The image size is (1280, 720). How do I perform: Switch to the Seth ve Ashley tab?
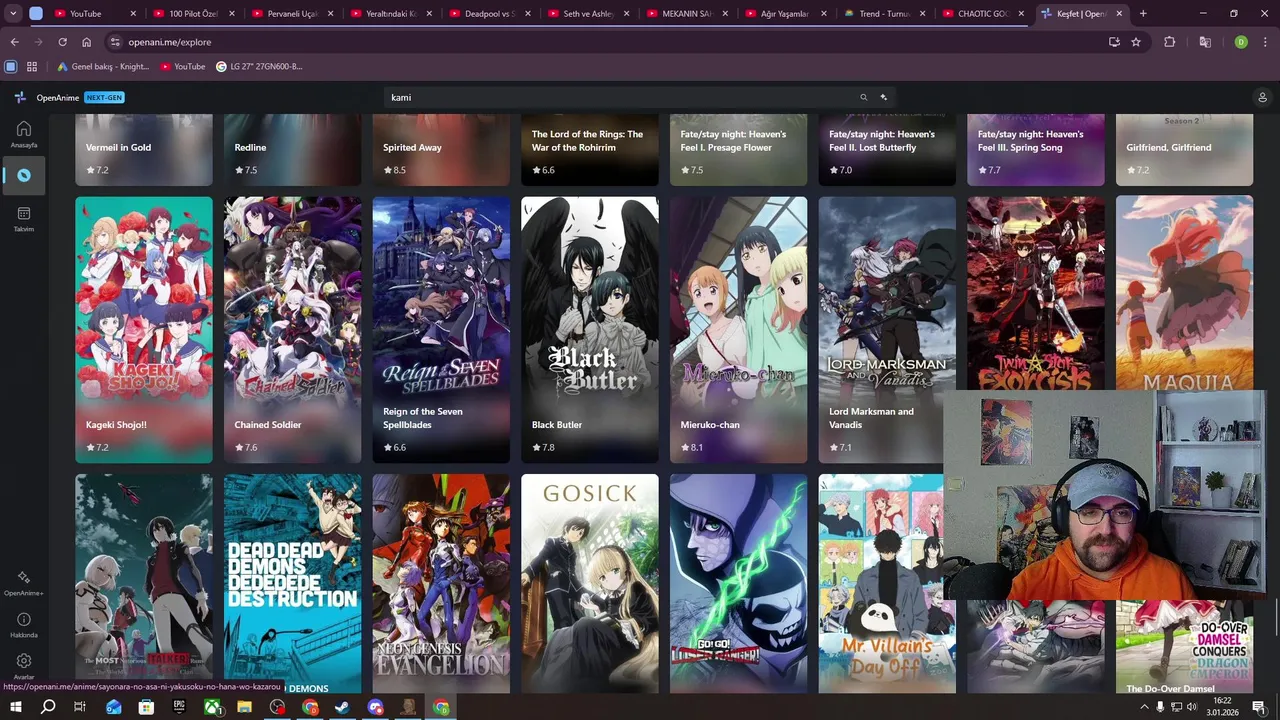[587, 14]
